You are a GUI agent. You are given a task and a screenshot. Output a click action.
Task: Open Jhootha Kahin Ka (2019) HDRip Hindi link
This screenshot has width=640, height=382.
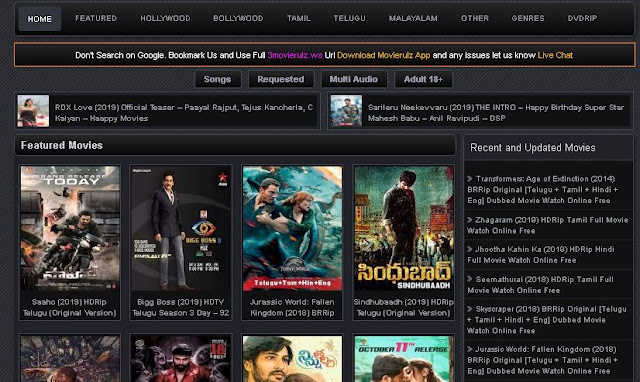[x=541, y=255]
